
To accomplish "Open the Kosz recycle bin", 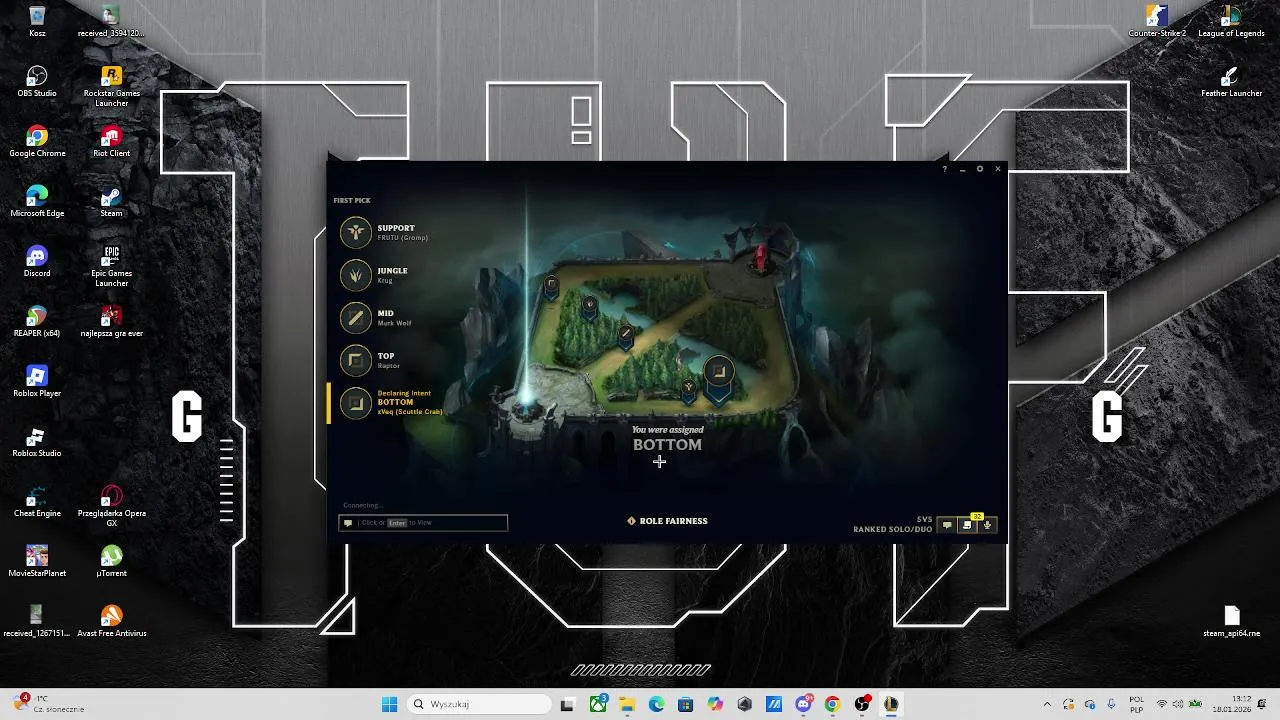I will [x=37, y=22].
